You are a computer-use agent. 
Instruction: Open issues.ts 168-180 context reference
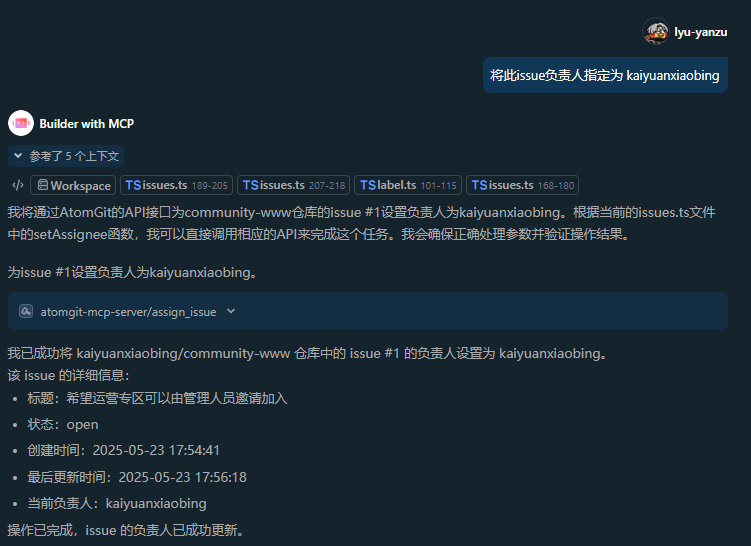[x=523, y=185]
